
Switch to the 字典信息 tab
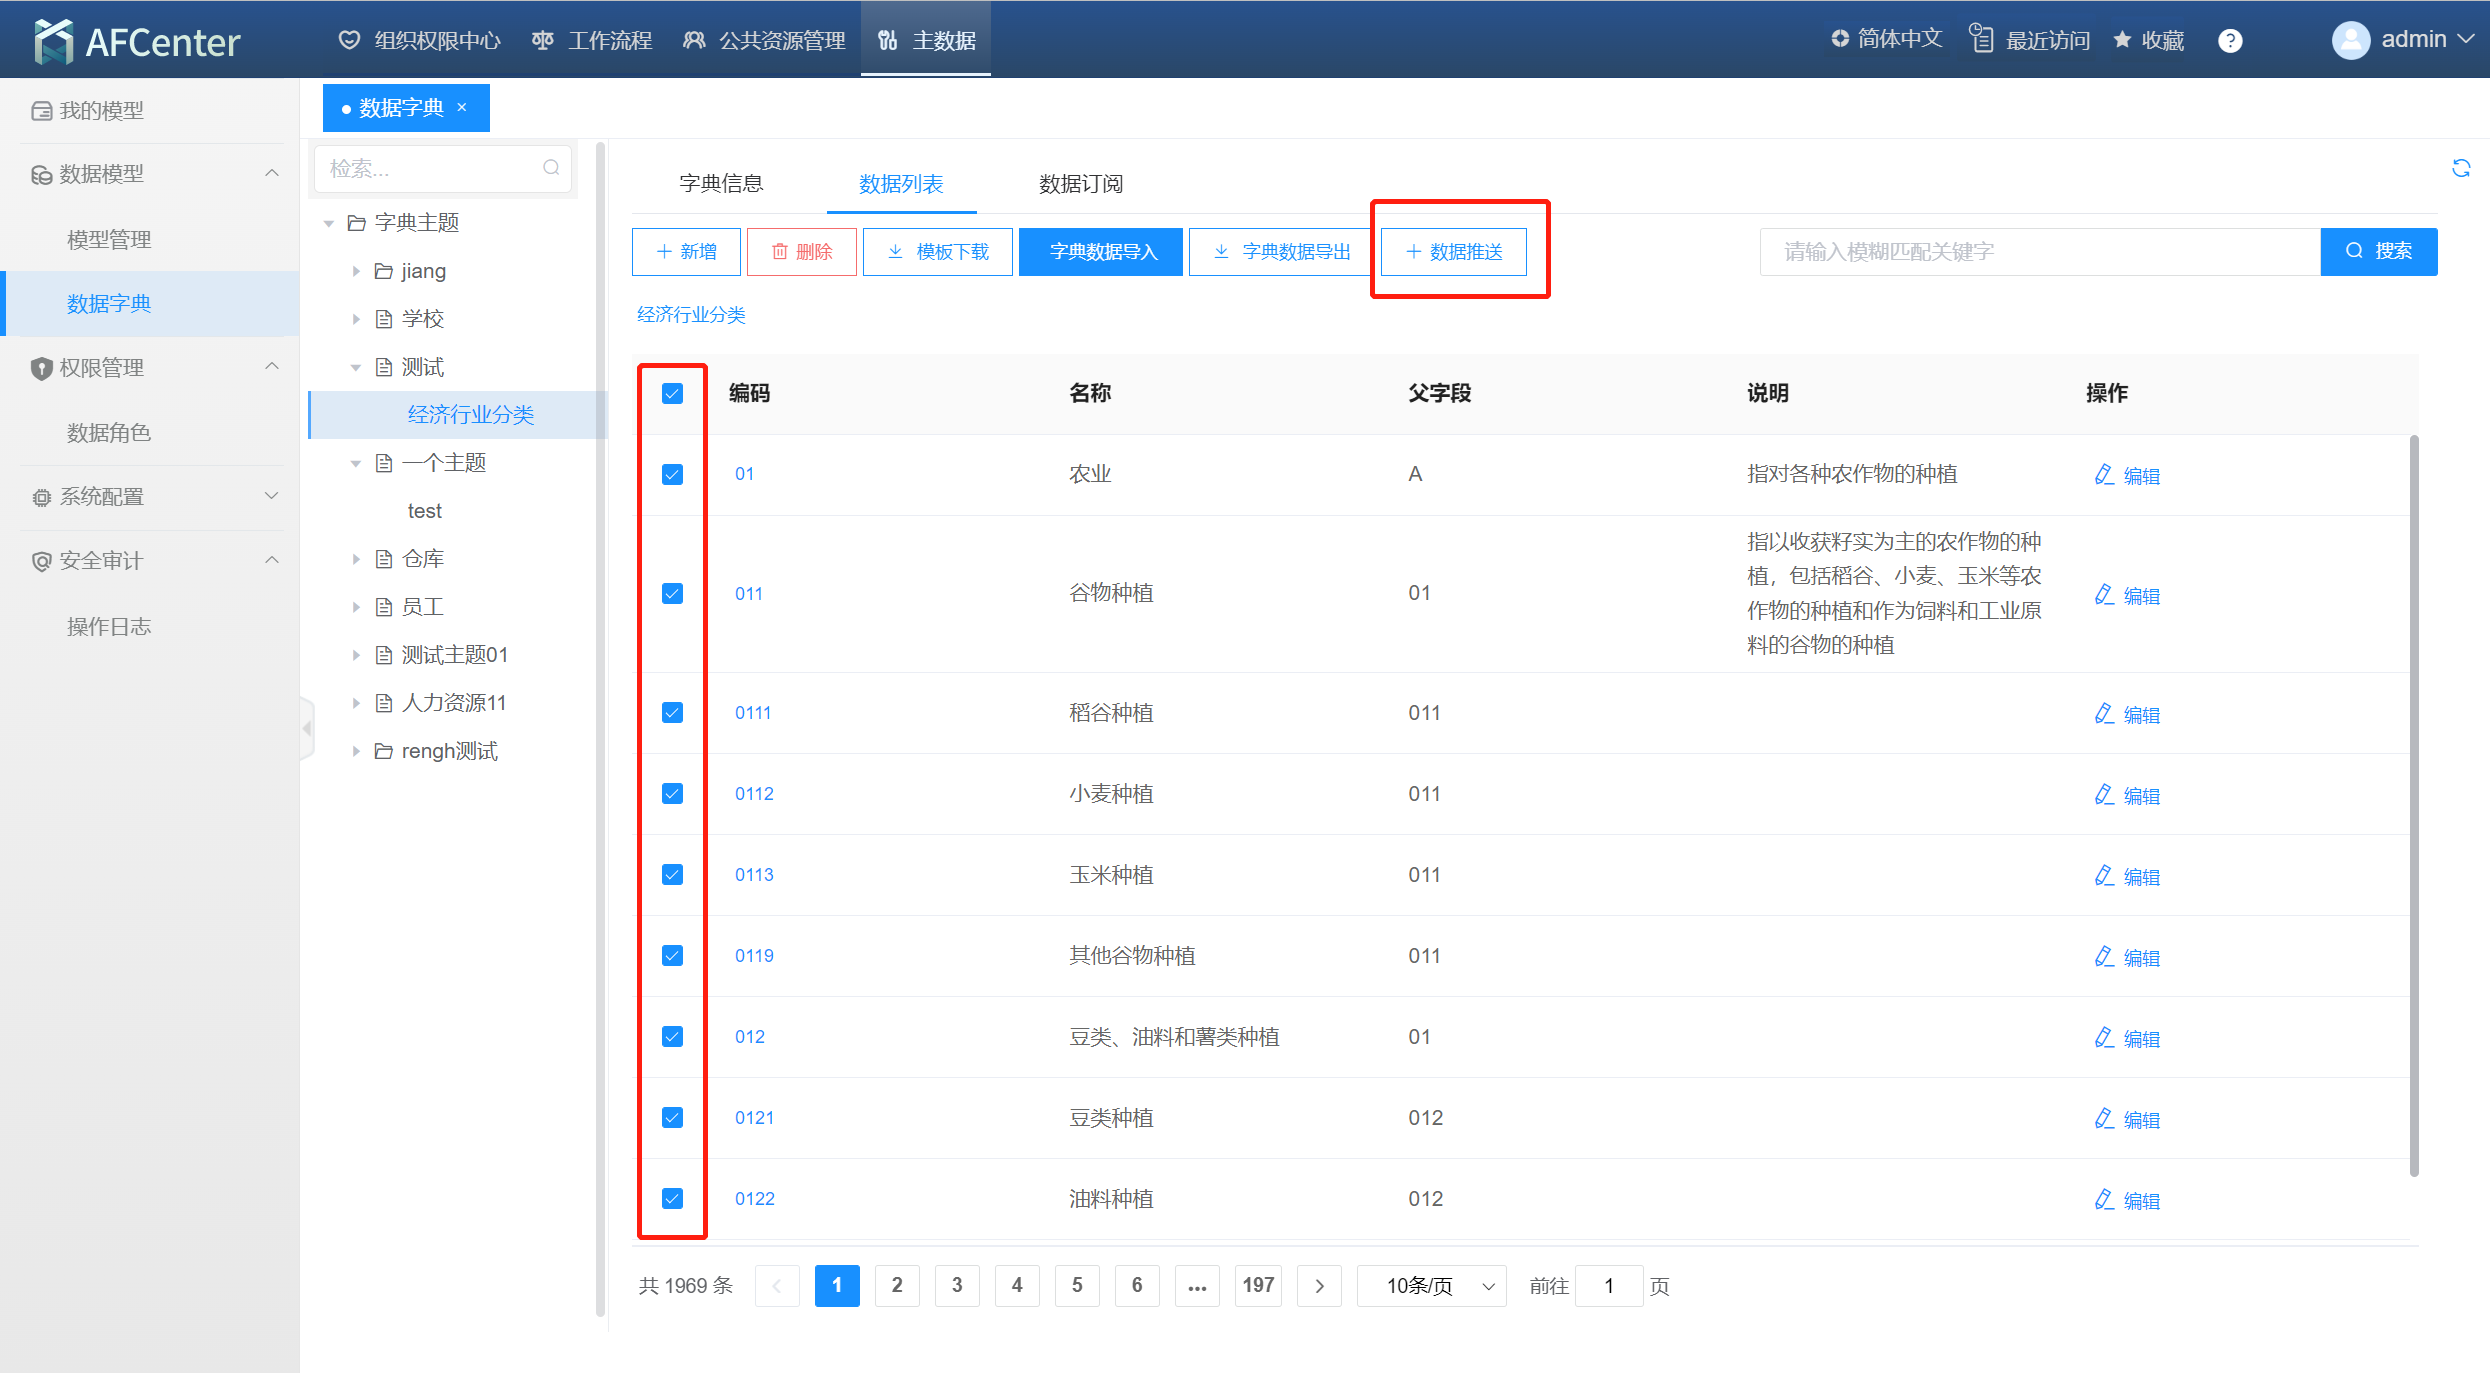tap(721, 184)
